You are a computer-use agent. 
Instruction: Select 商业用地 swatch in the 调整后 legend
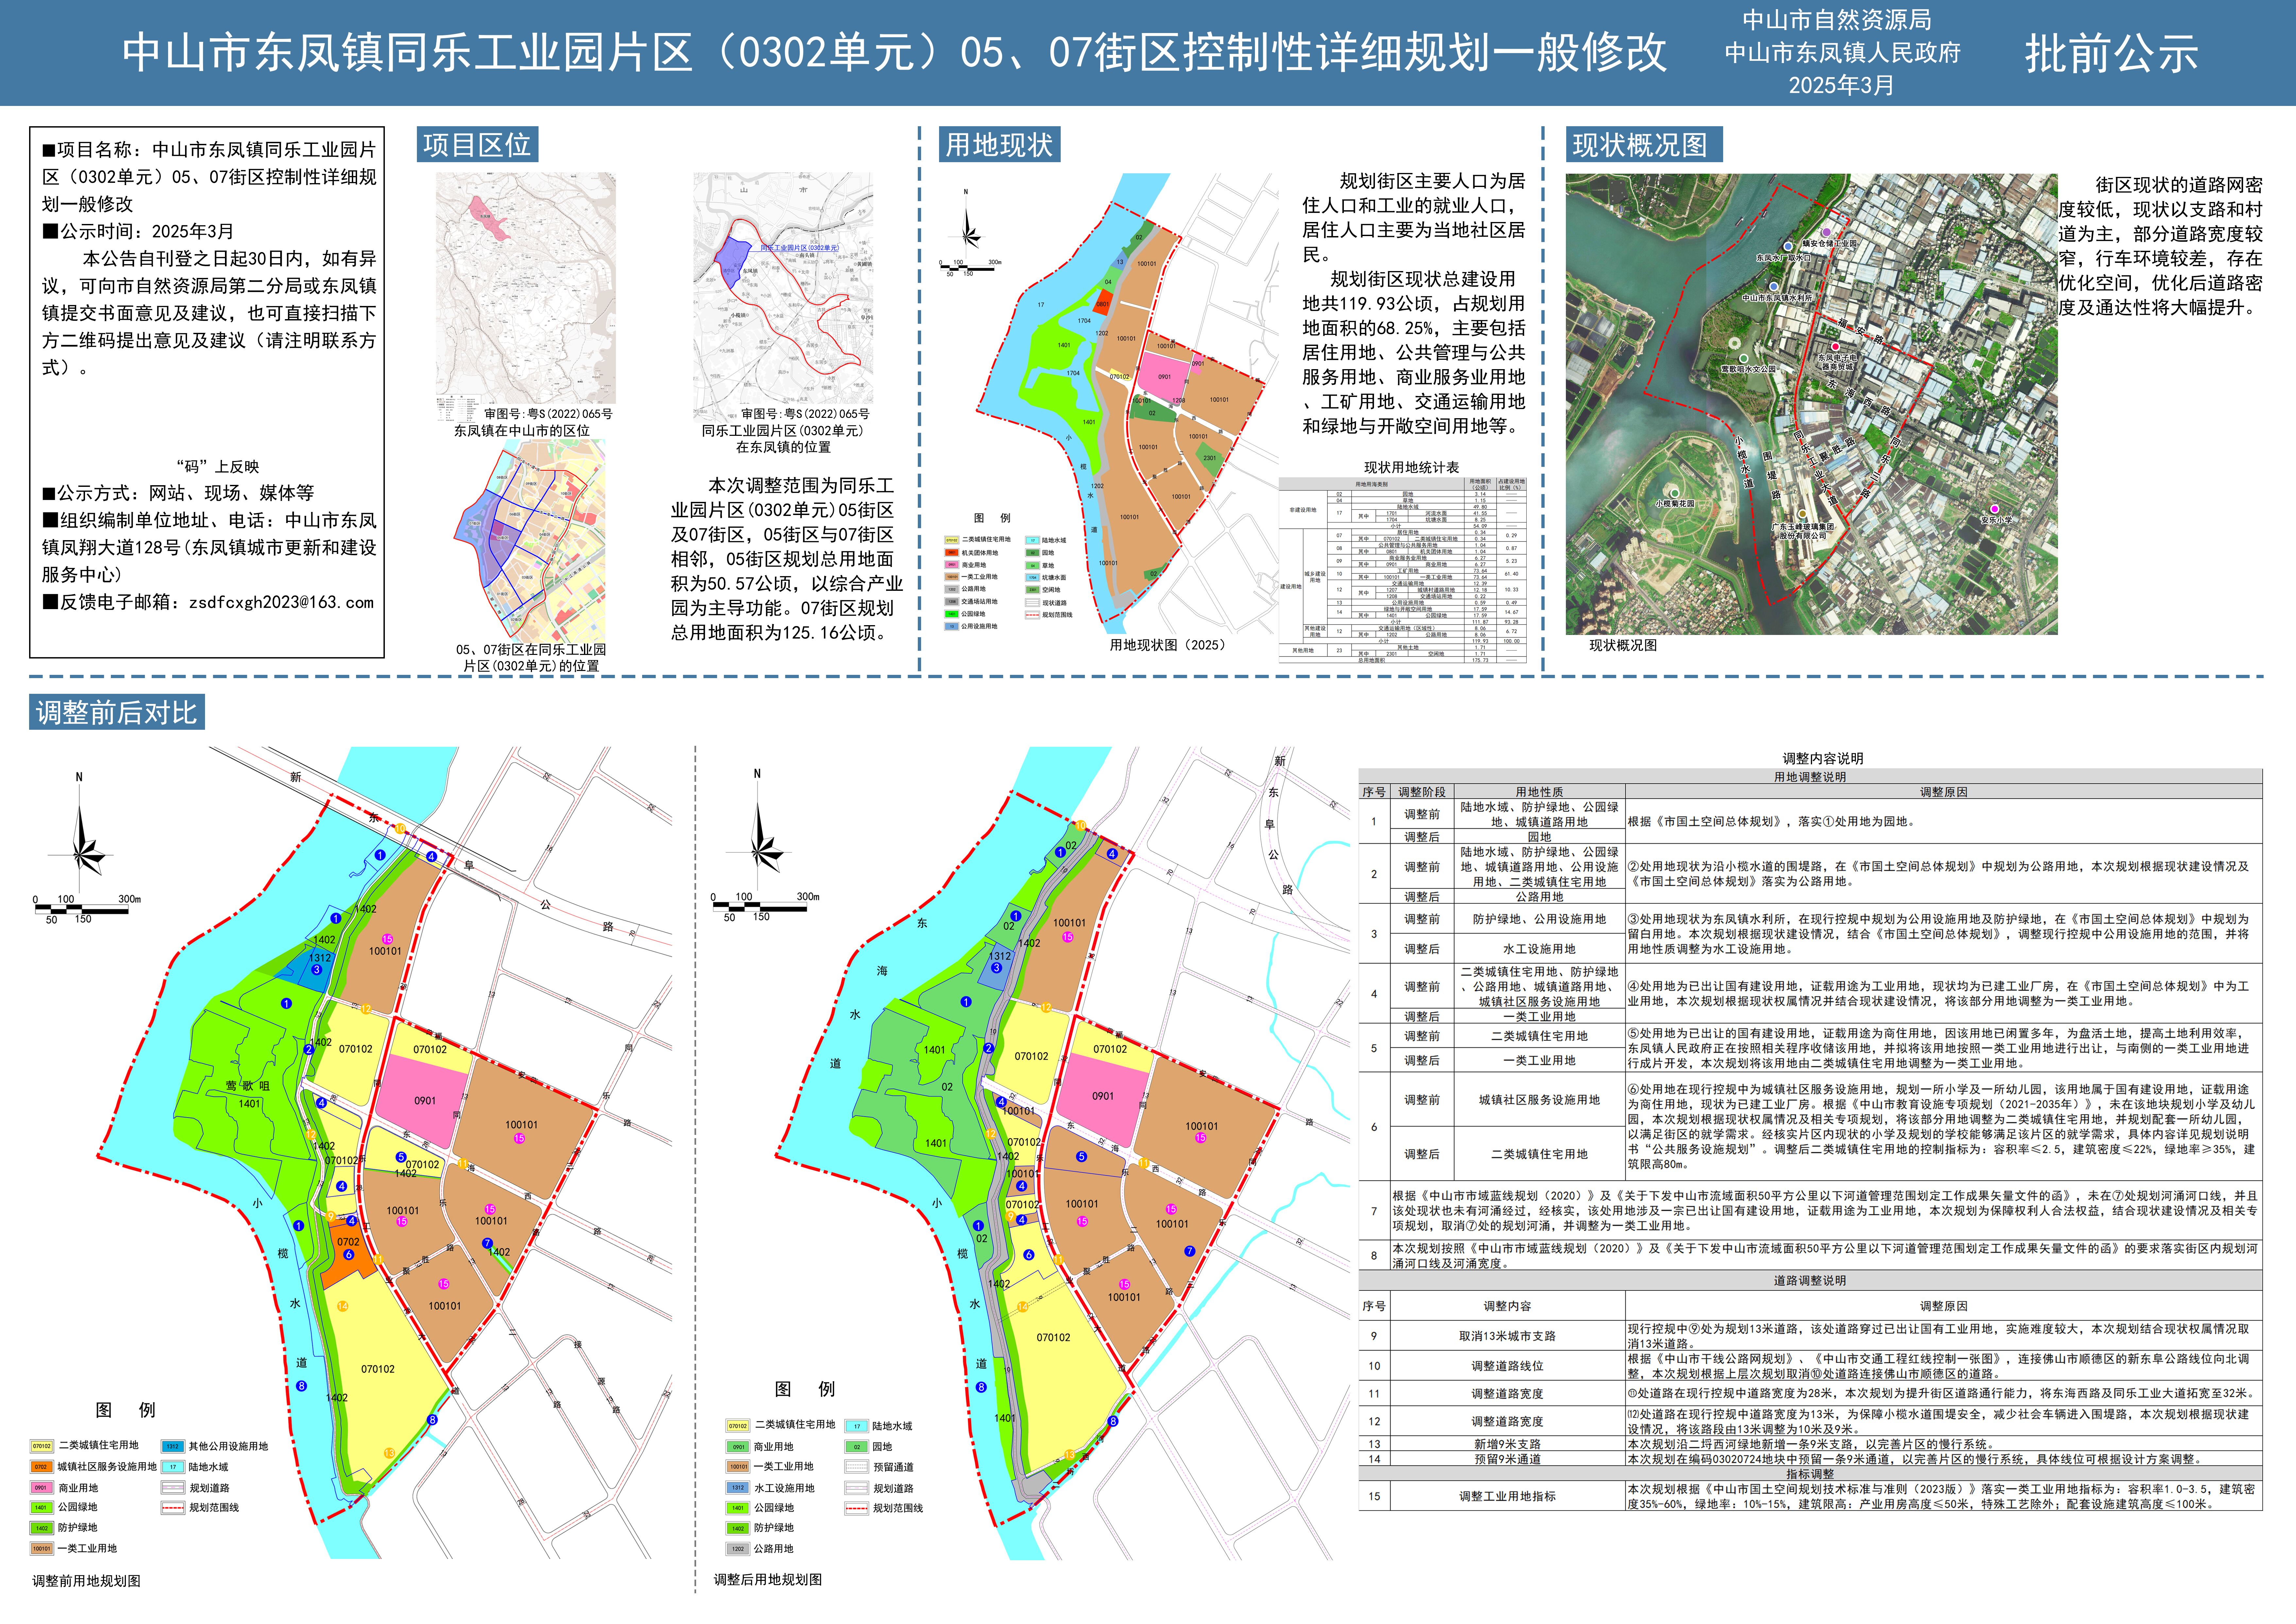pos(738,1447)
